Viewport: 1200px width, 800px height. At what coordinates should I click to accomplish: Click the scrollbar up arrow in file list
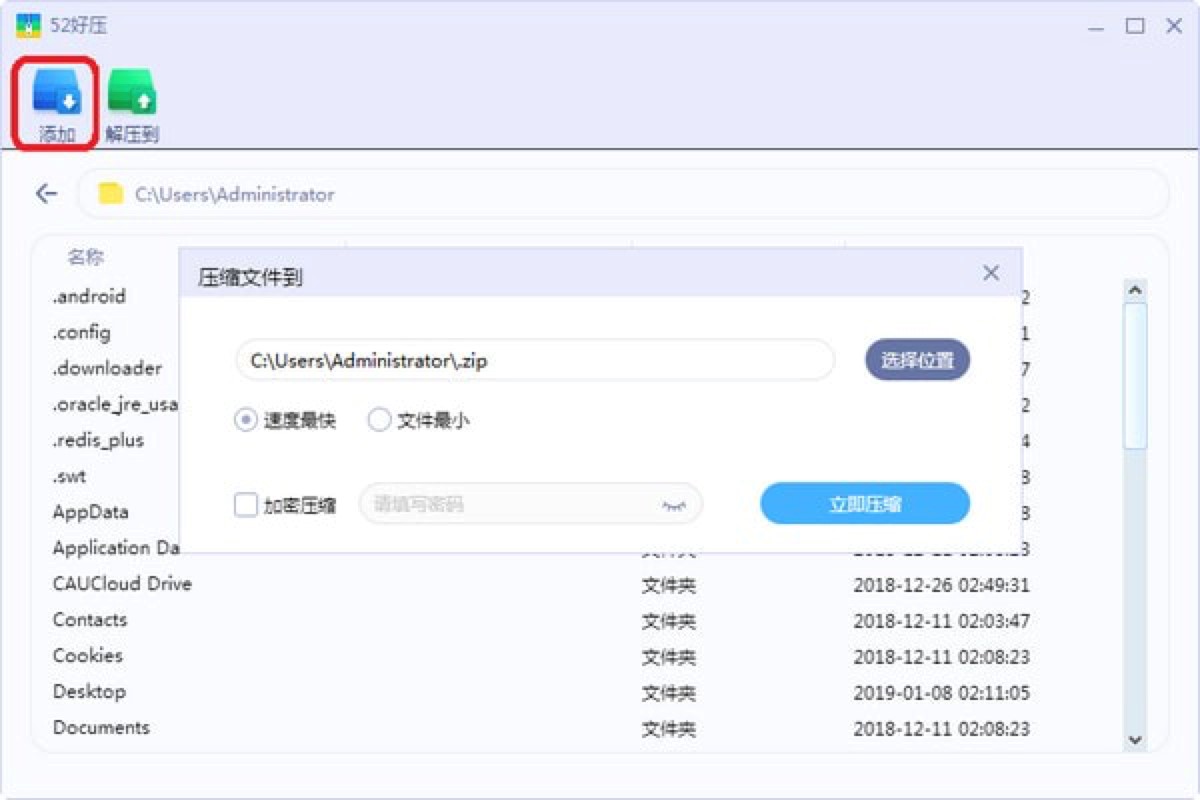(1135, 290)
